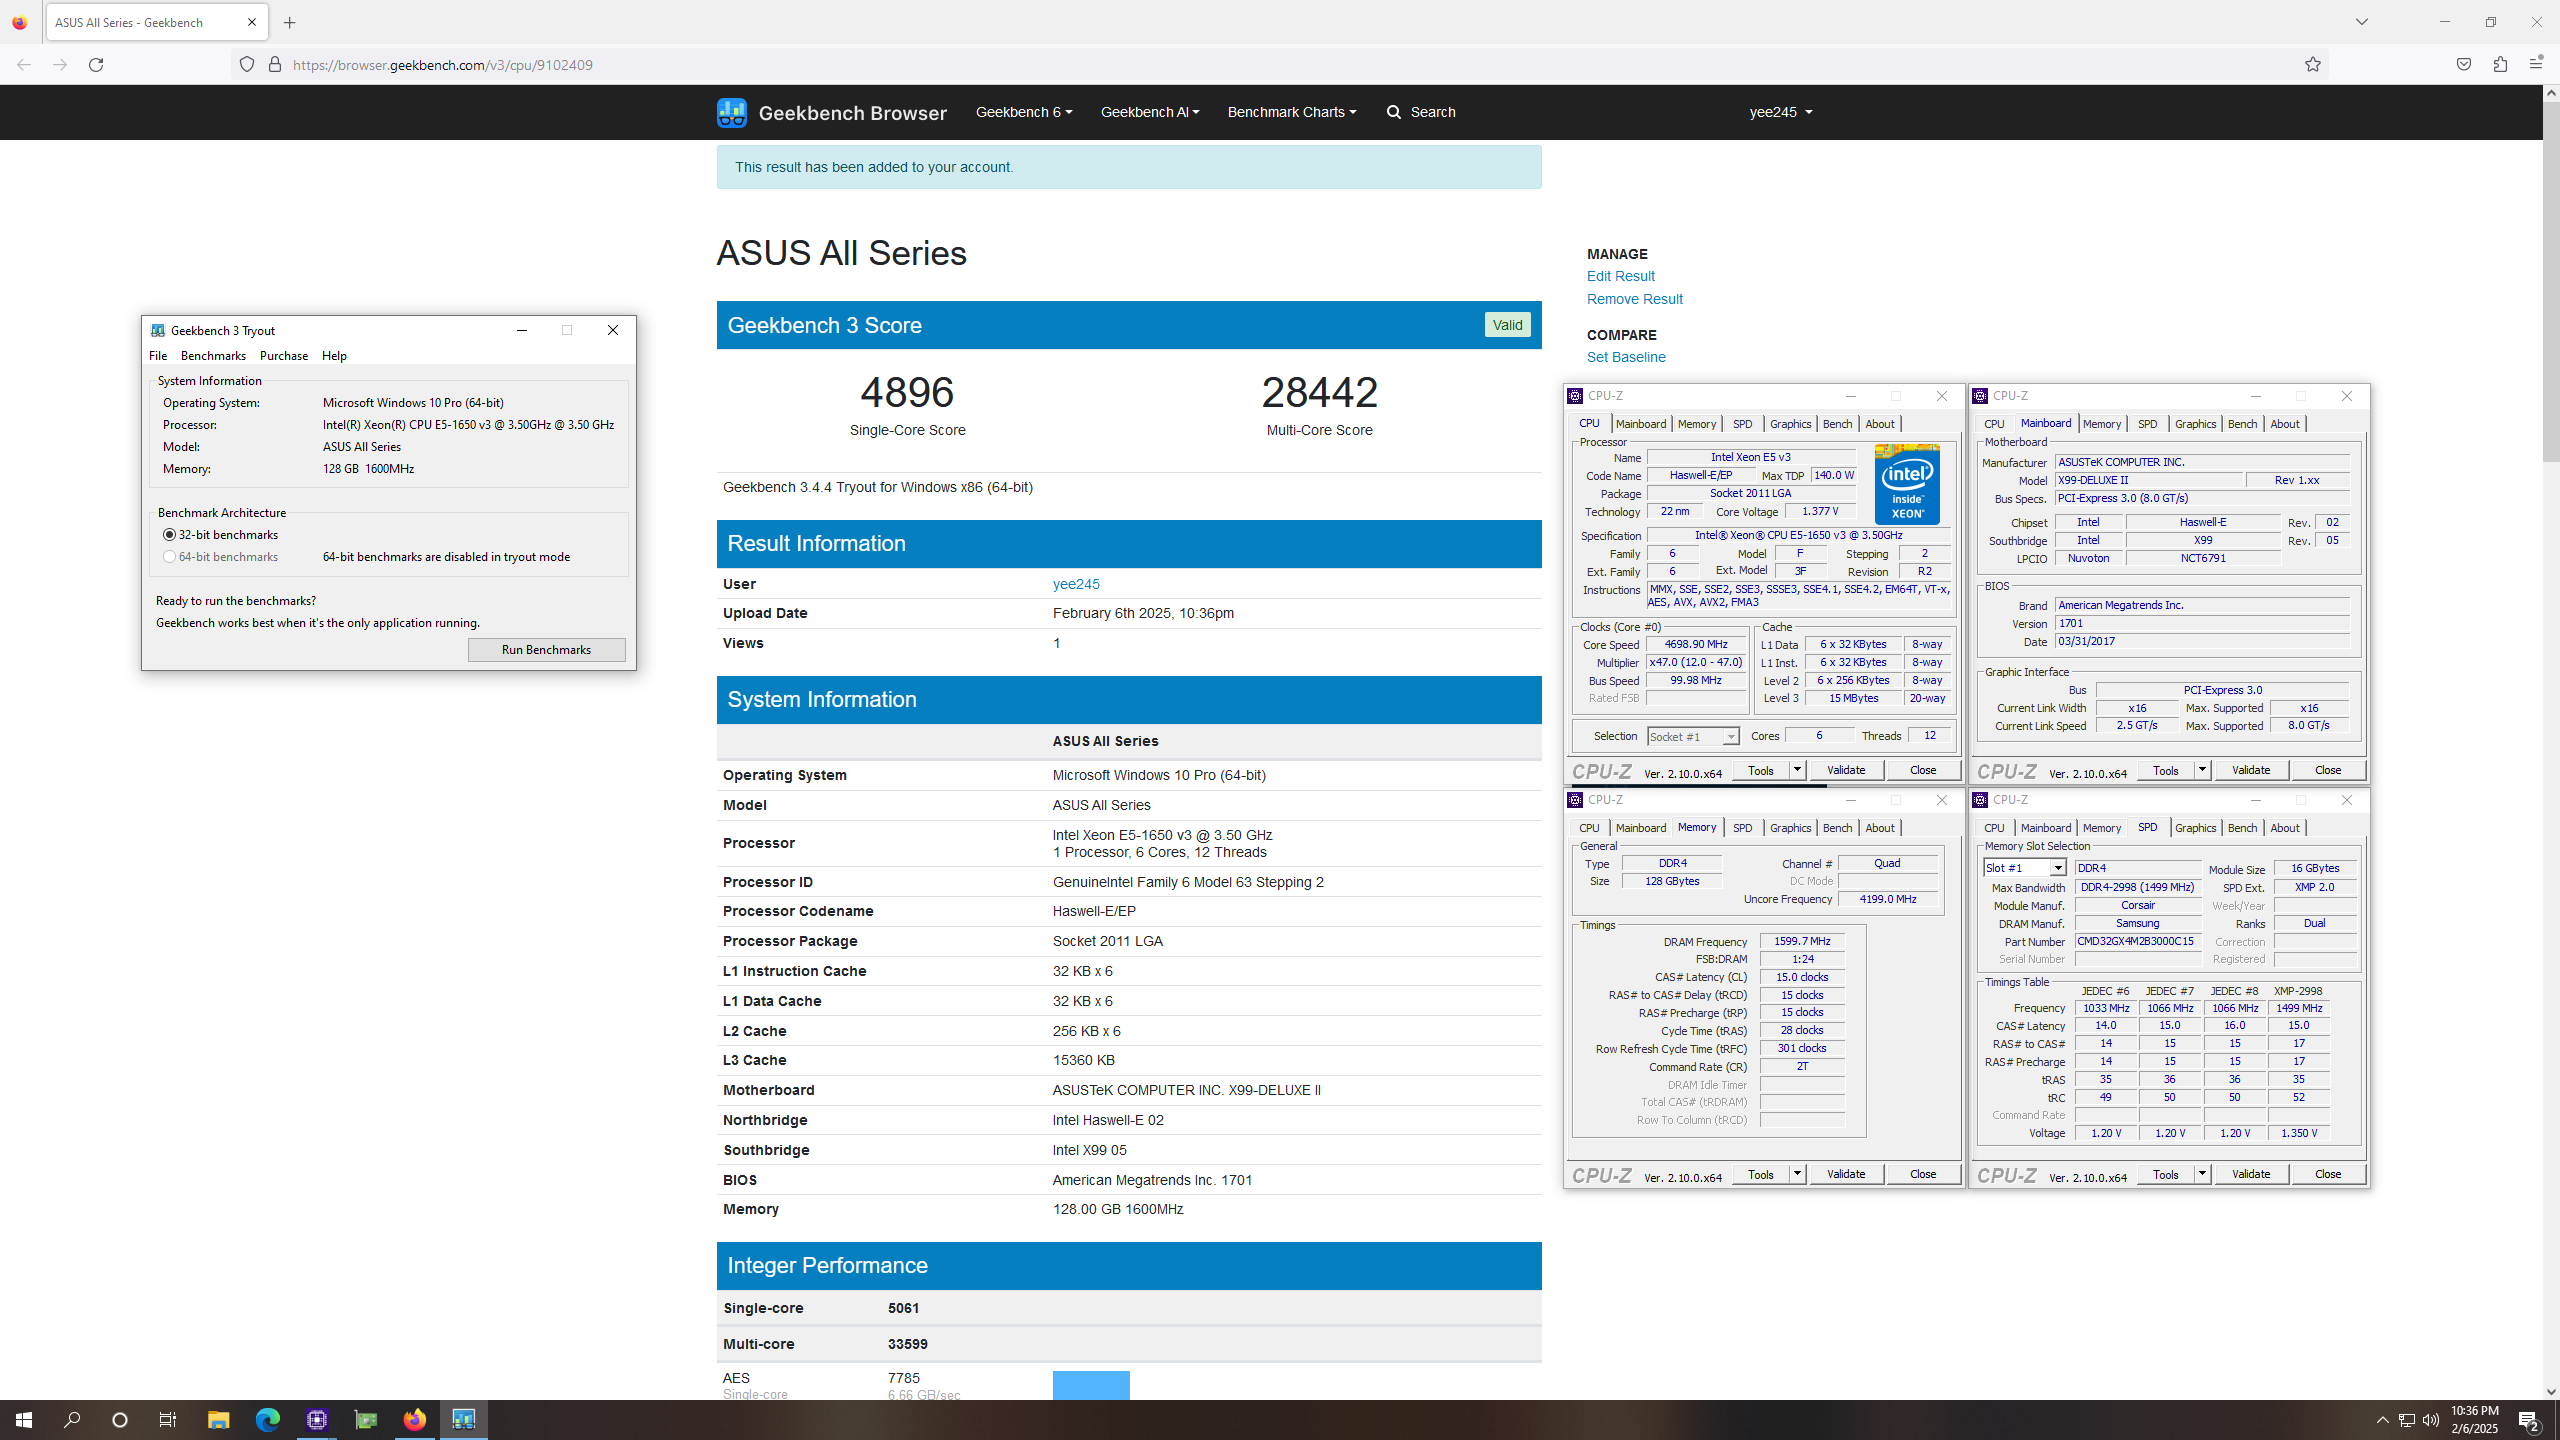Open the Windows Start menu

point(24,1420)
